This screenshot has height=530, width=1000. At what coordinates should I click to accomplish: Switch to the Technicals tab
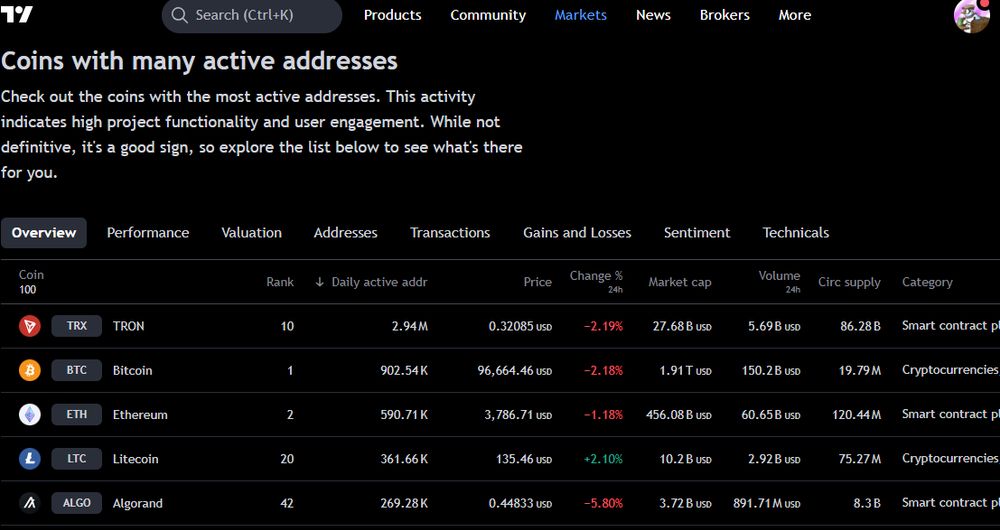pyautogui.click(x=796, y=233)
